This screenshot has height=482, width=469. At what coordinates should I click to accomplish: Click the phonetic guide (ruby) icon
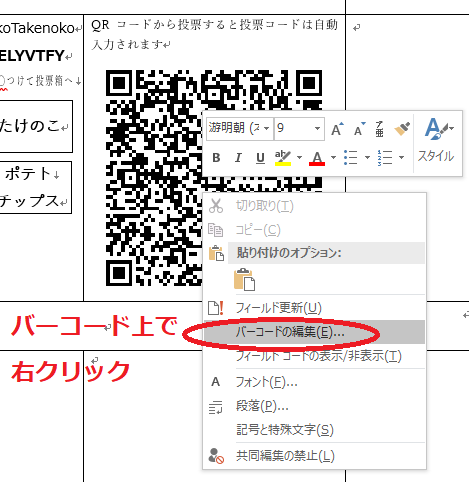pyautogui.click(x=379, y=129)
